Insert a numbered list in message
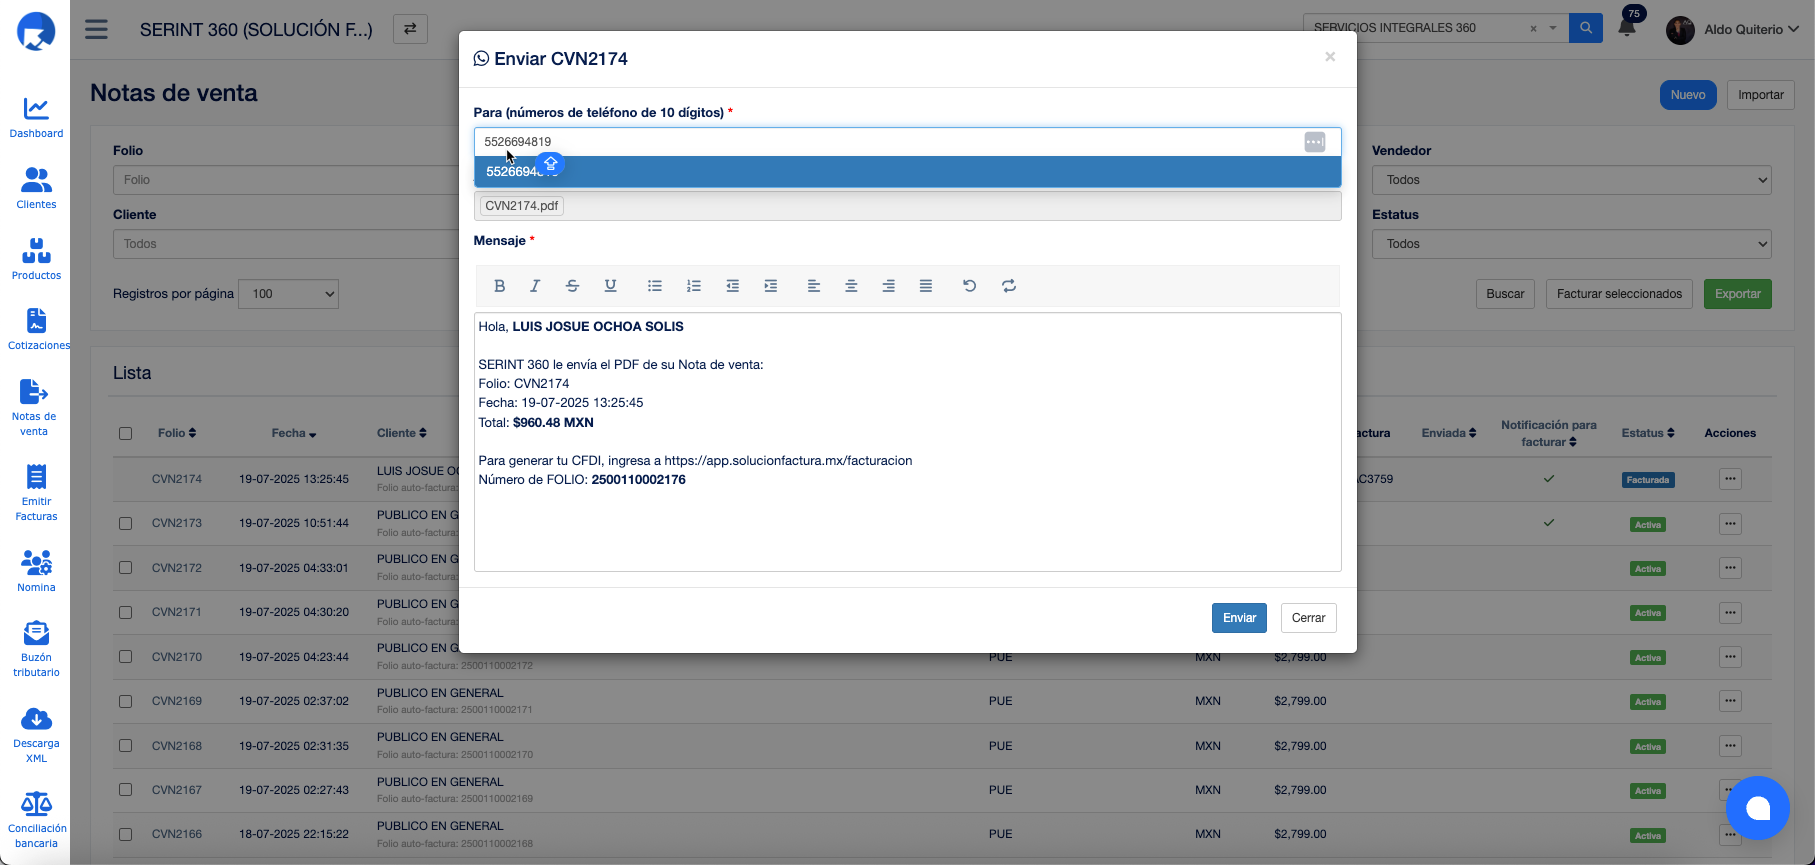The height and width of the screenshot is (865, 1815). (x=693, y=286)
